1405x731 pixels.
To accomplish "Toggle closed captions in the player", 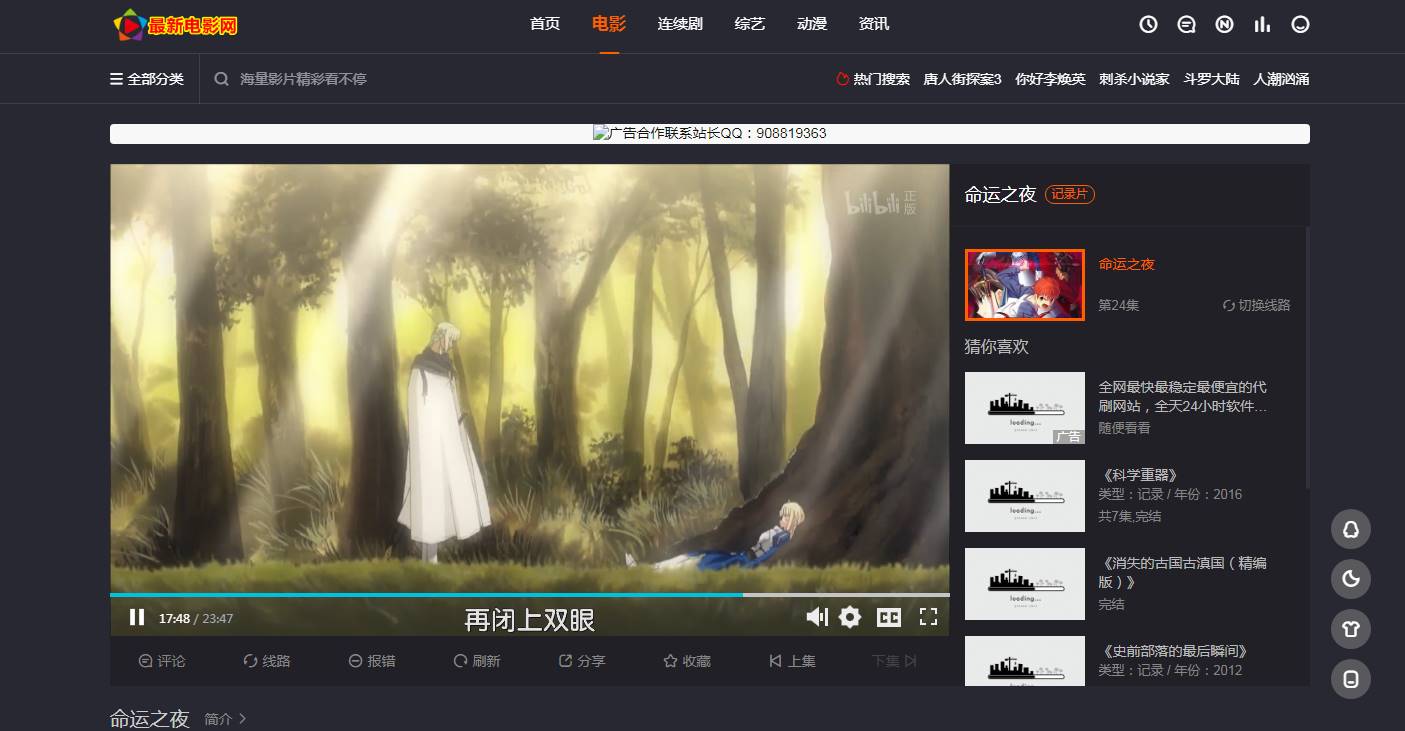I will coord(888,617).
